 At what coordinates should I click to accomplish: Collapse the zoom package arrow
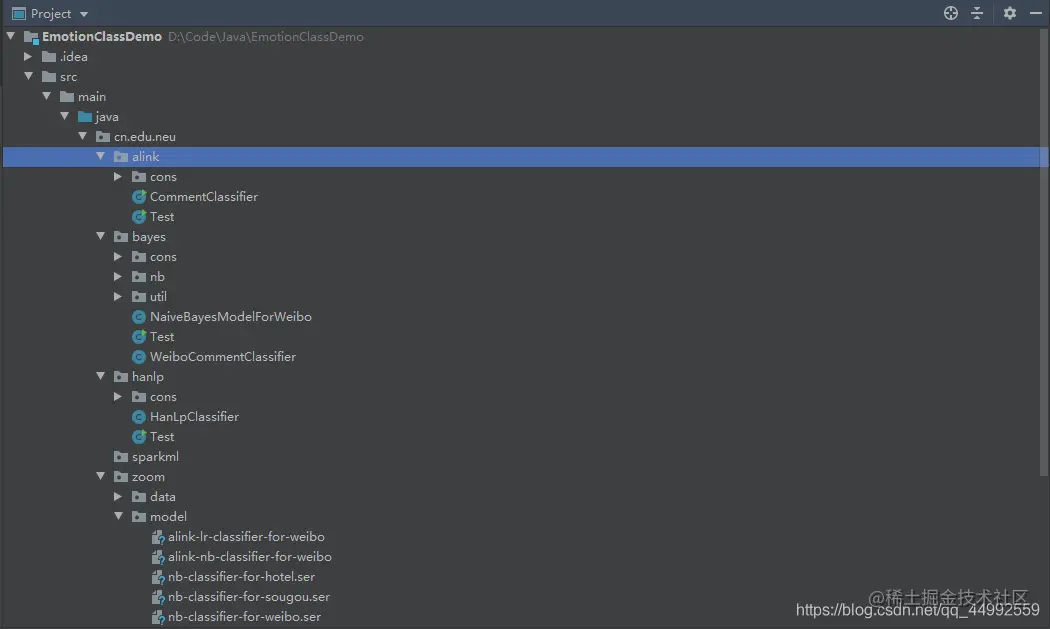pyautogui.click(x=100, y=476)
